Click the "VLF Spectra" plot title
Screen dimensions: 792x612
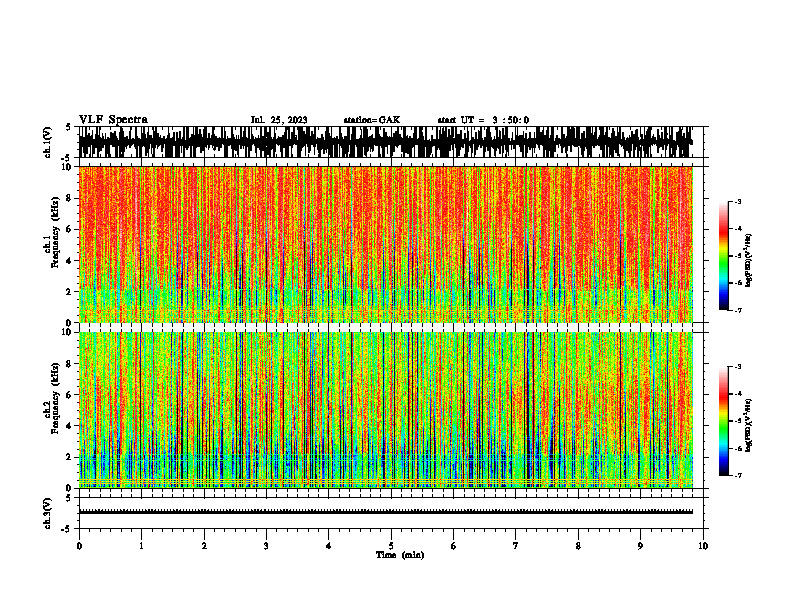click(x=113, y=120)
